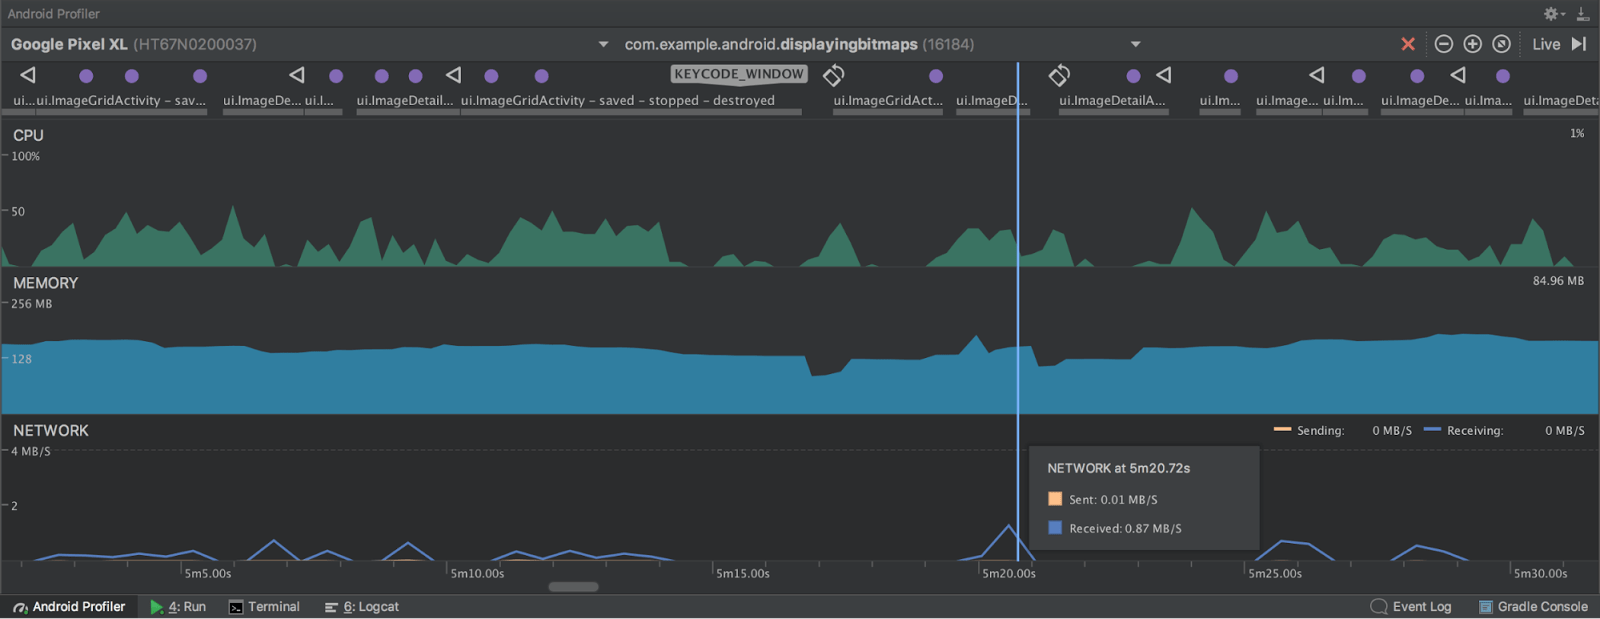Click the 'ui.ImageGridAct...' activity label
Screen dimensions: 1600x619
(888, 101)
